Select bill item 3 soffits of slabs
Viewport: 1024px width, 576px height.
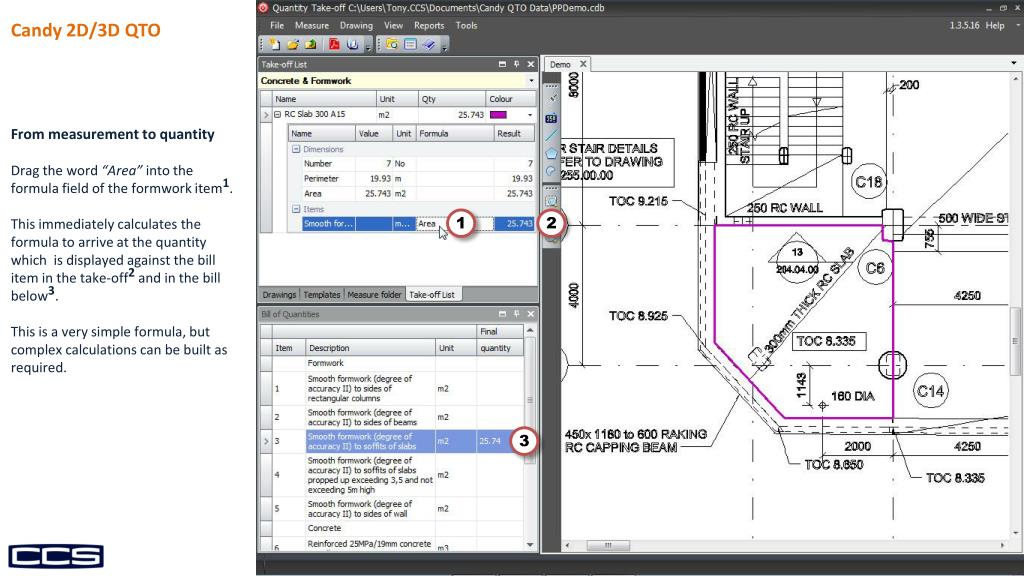click(x=397, y=441)
